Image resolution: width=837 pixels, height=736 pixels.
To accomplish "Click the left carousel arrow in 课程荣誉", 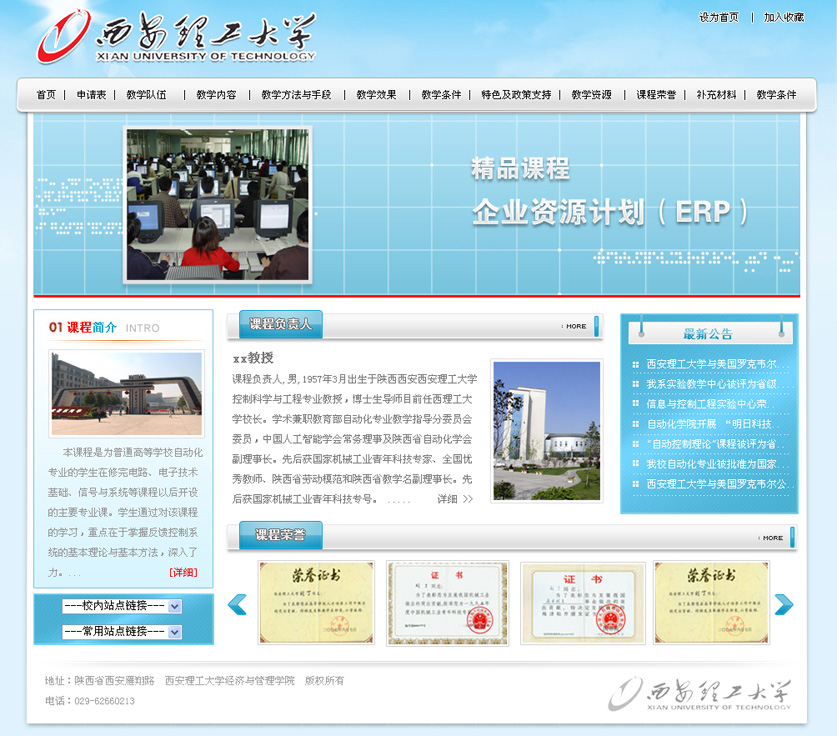I will tap(237, 604).
